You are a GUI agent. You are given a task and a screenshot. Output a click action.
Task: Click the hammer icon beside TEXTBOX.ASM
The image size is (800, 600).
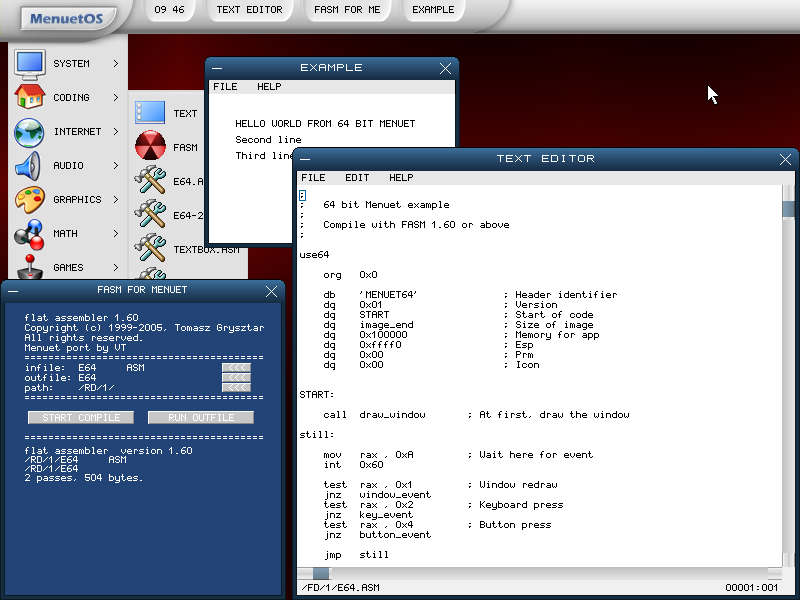[150, 248]
